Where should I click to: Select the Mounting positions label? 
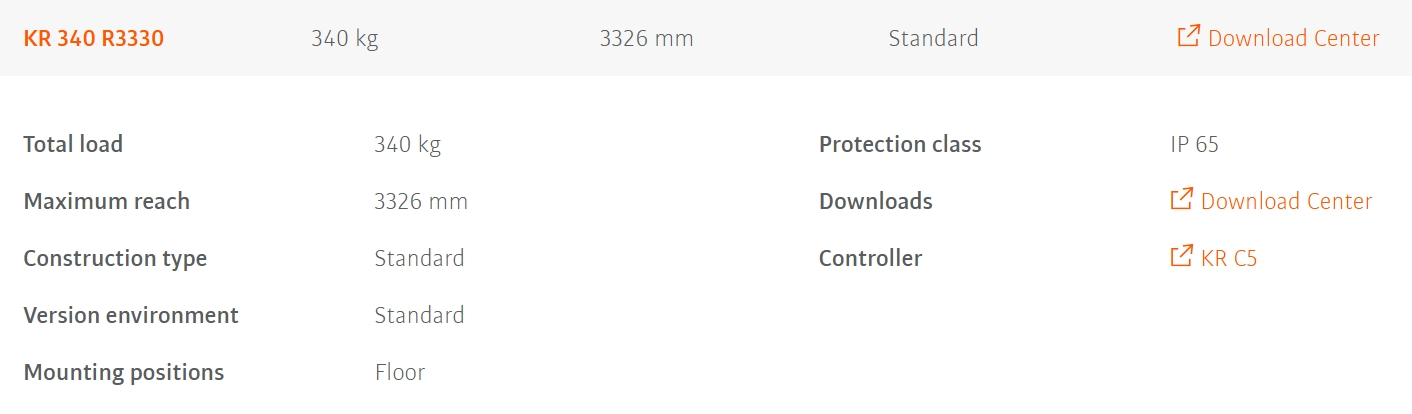123,372
